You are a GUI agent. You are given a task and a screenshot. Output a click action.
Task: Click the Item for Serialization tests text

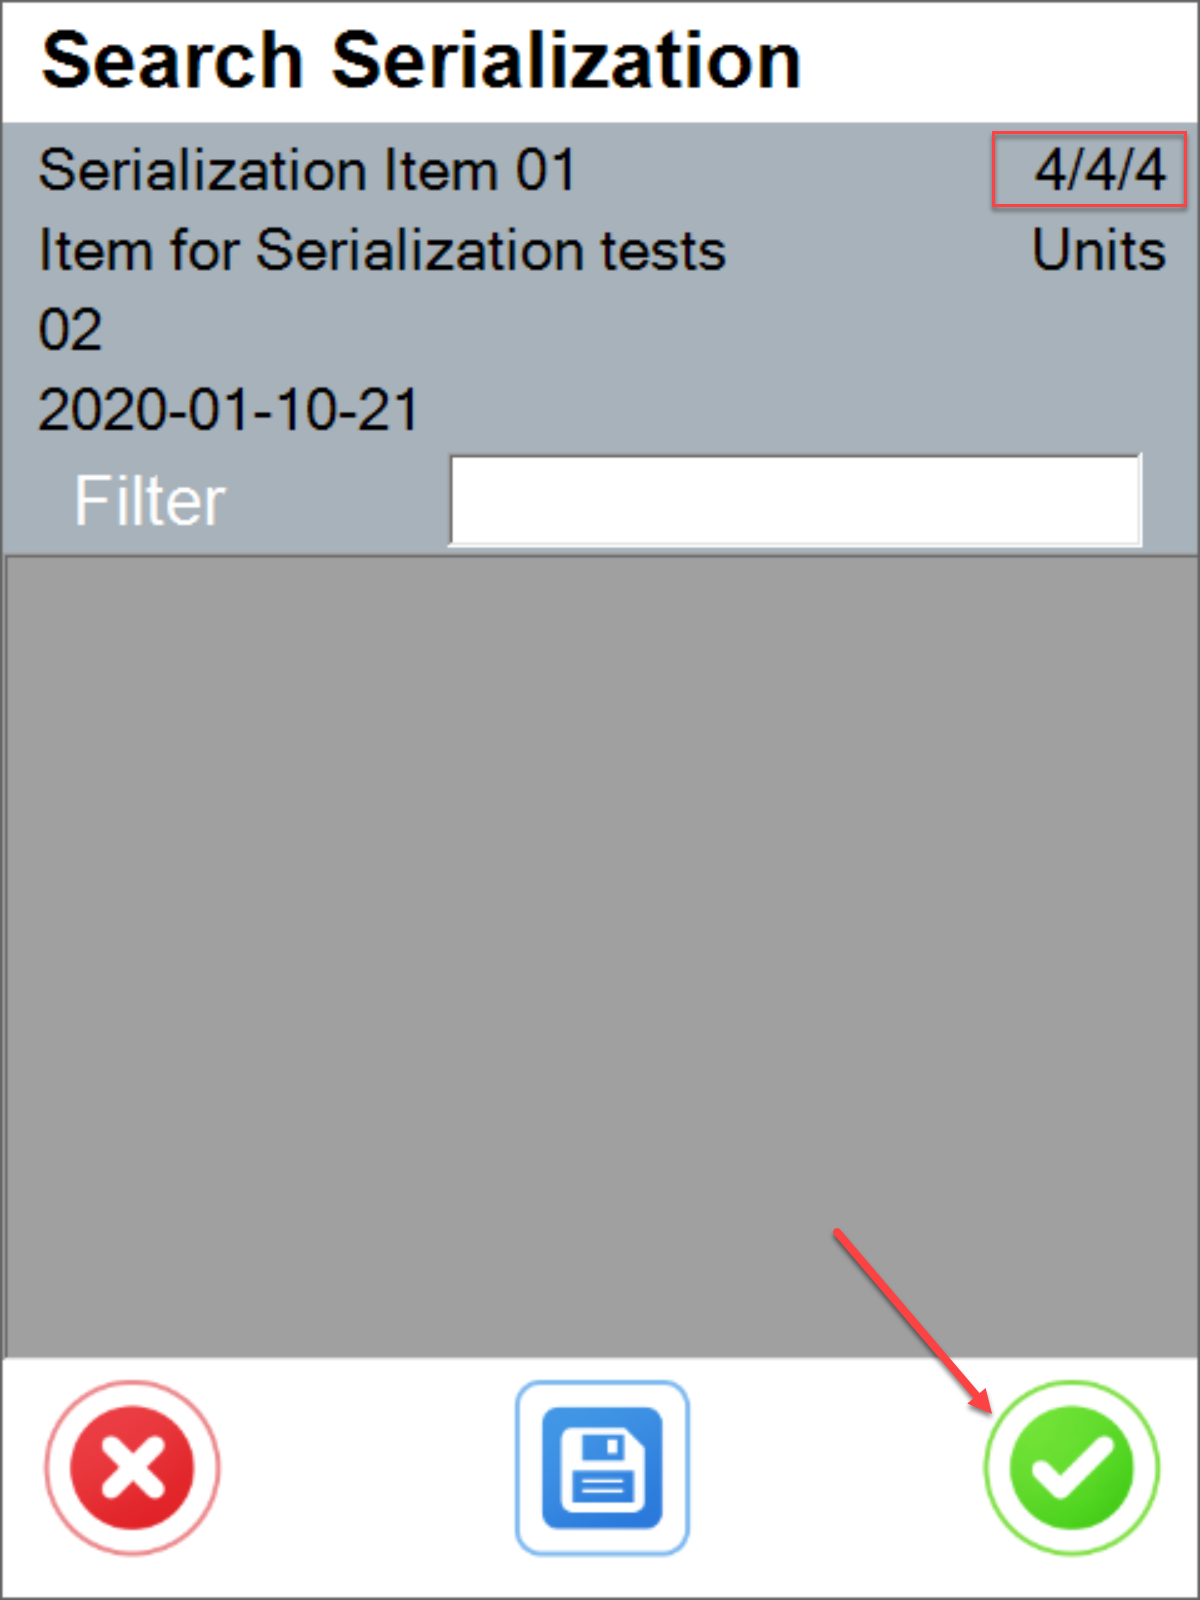(x=380, y=250)
